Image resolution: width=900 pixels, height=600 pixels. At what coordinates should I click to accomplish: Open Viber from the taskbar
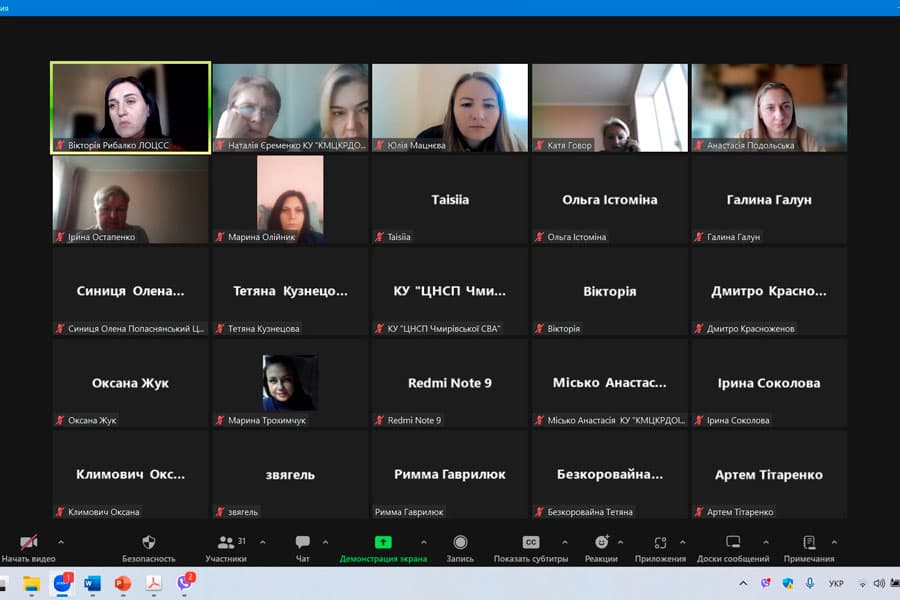tap(184, 584)
